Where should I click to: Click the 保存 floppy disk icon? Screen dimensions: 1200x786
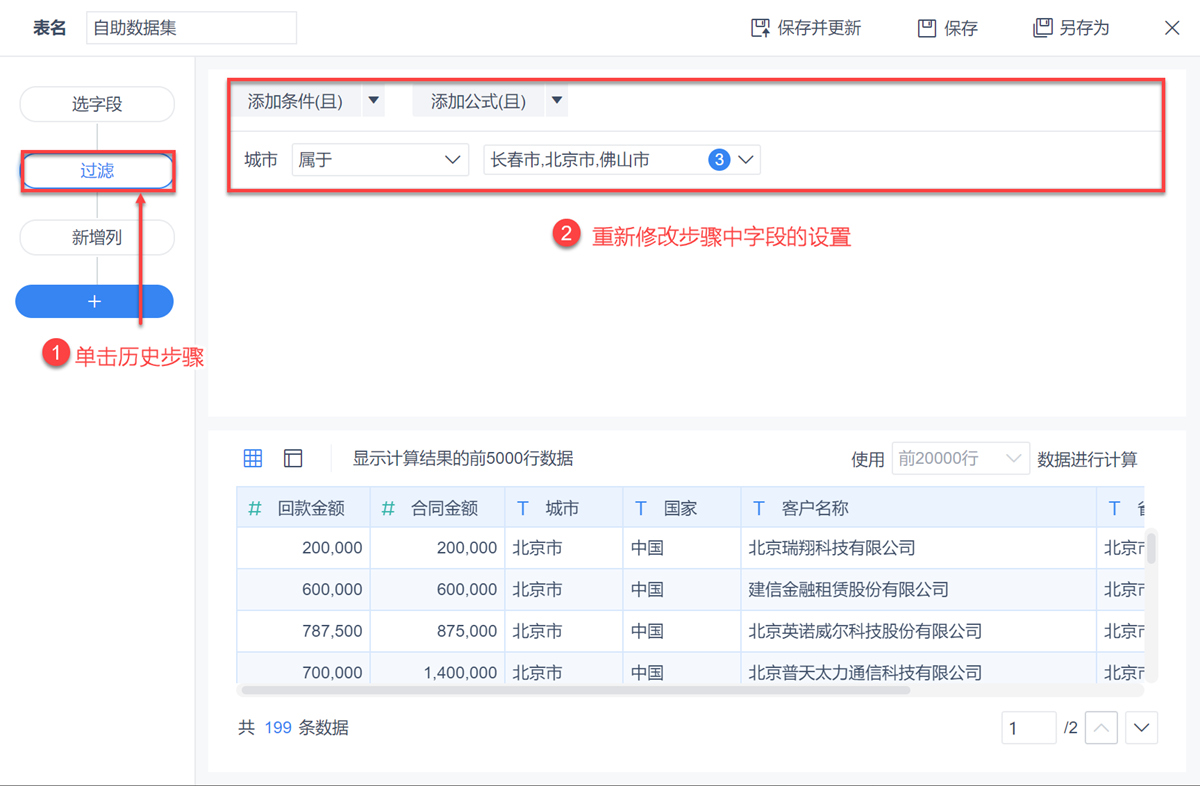pos(927,28)
